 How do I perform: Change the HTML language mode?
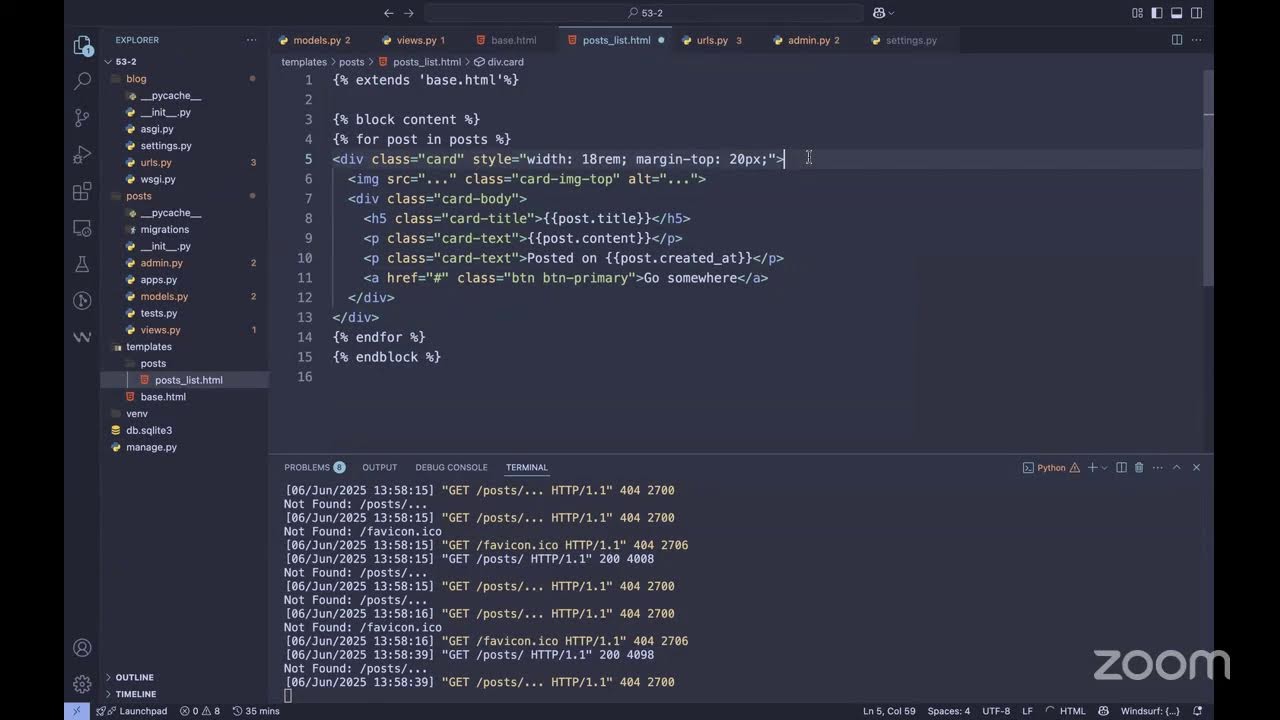1072,711
